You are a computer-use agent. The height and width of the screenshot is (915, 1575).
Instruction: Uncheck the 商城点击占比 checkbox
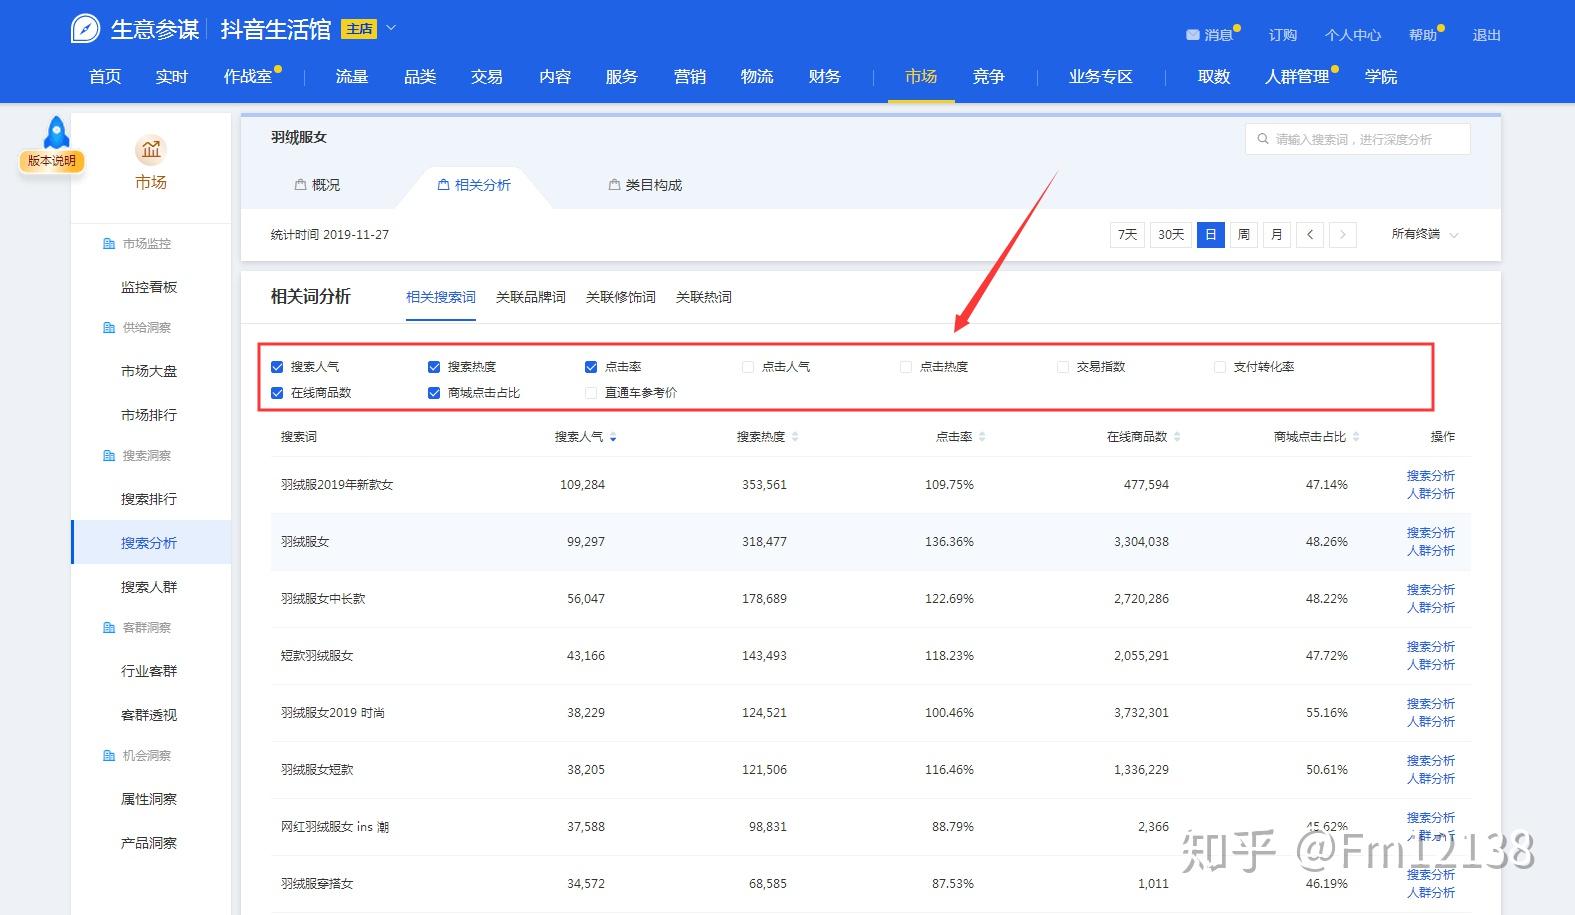(434, 393)
